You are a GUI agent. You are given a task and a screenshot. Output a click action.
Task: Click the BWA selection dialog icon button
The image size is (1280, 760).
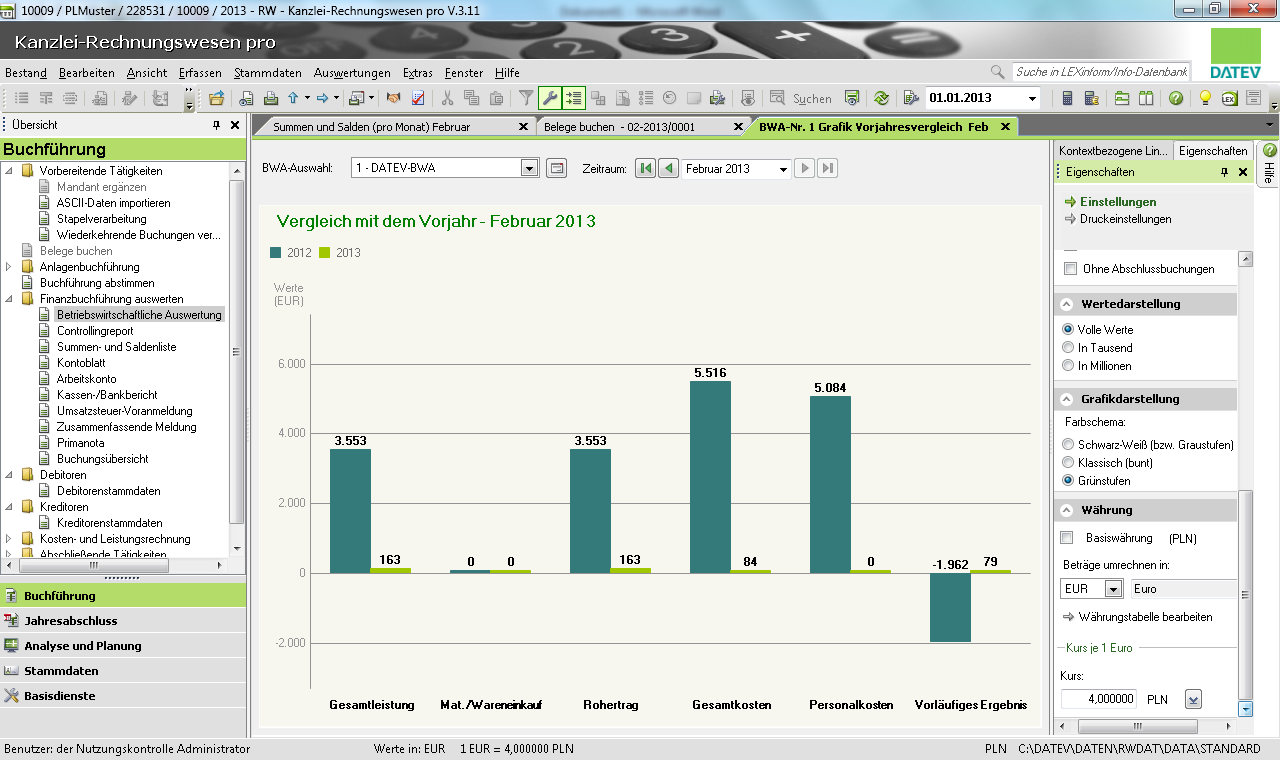point(556,168)
